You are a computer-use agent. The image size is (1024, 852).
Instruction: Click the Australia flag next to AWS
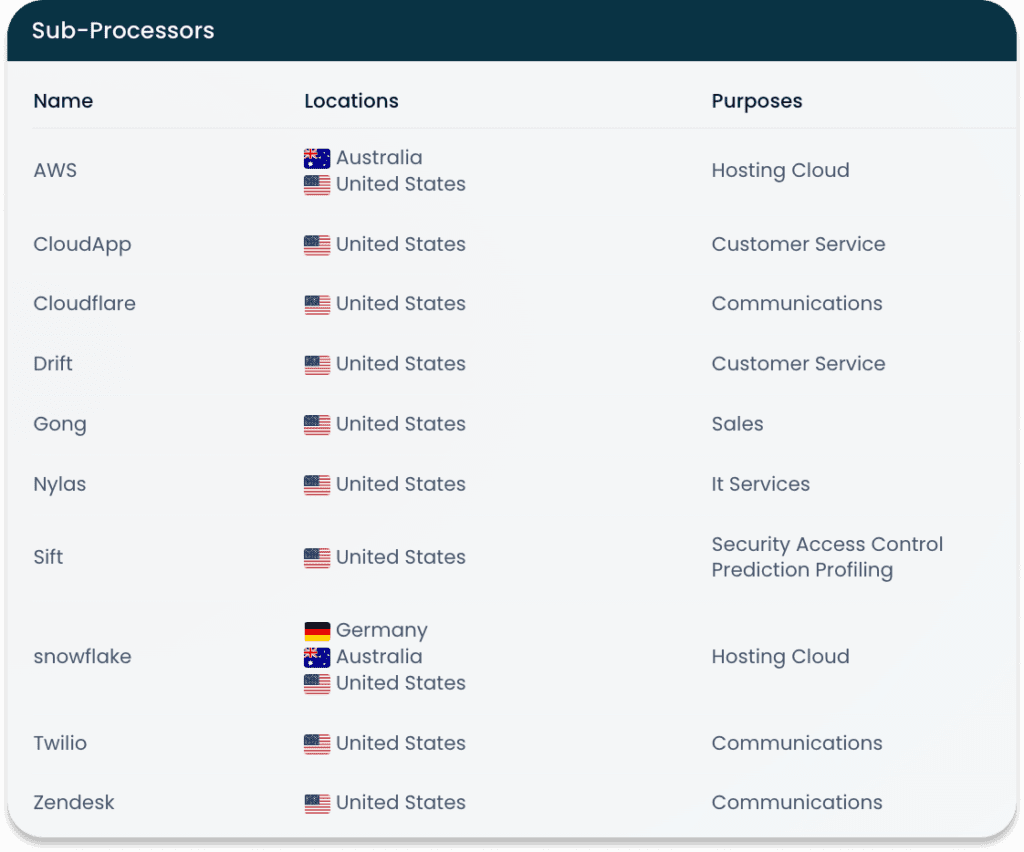point(316,157)
